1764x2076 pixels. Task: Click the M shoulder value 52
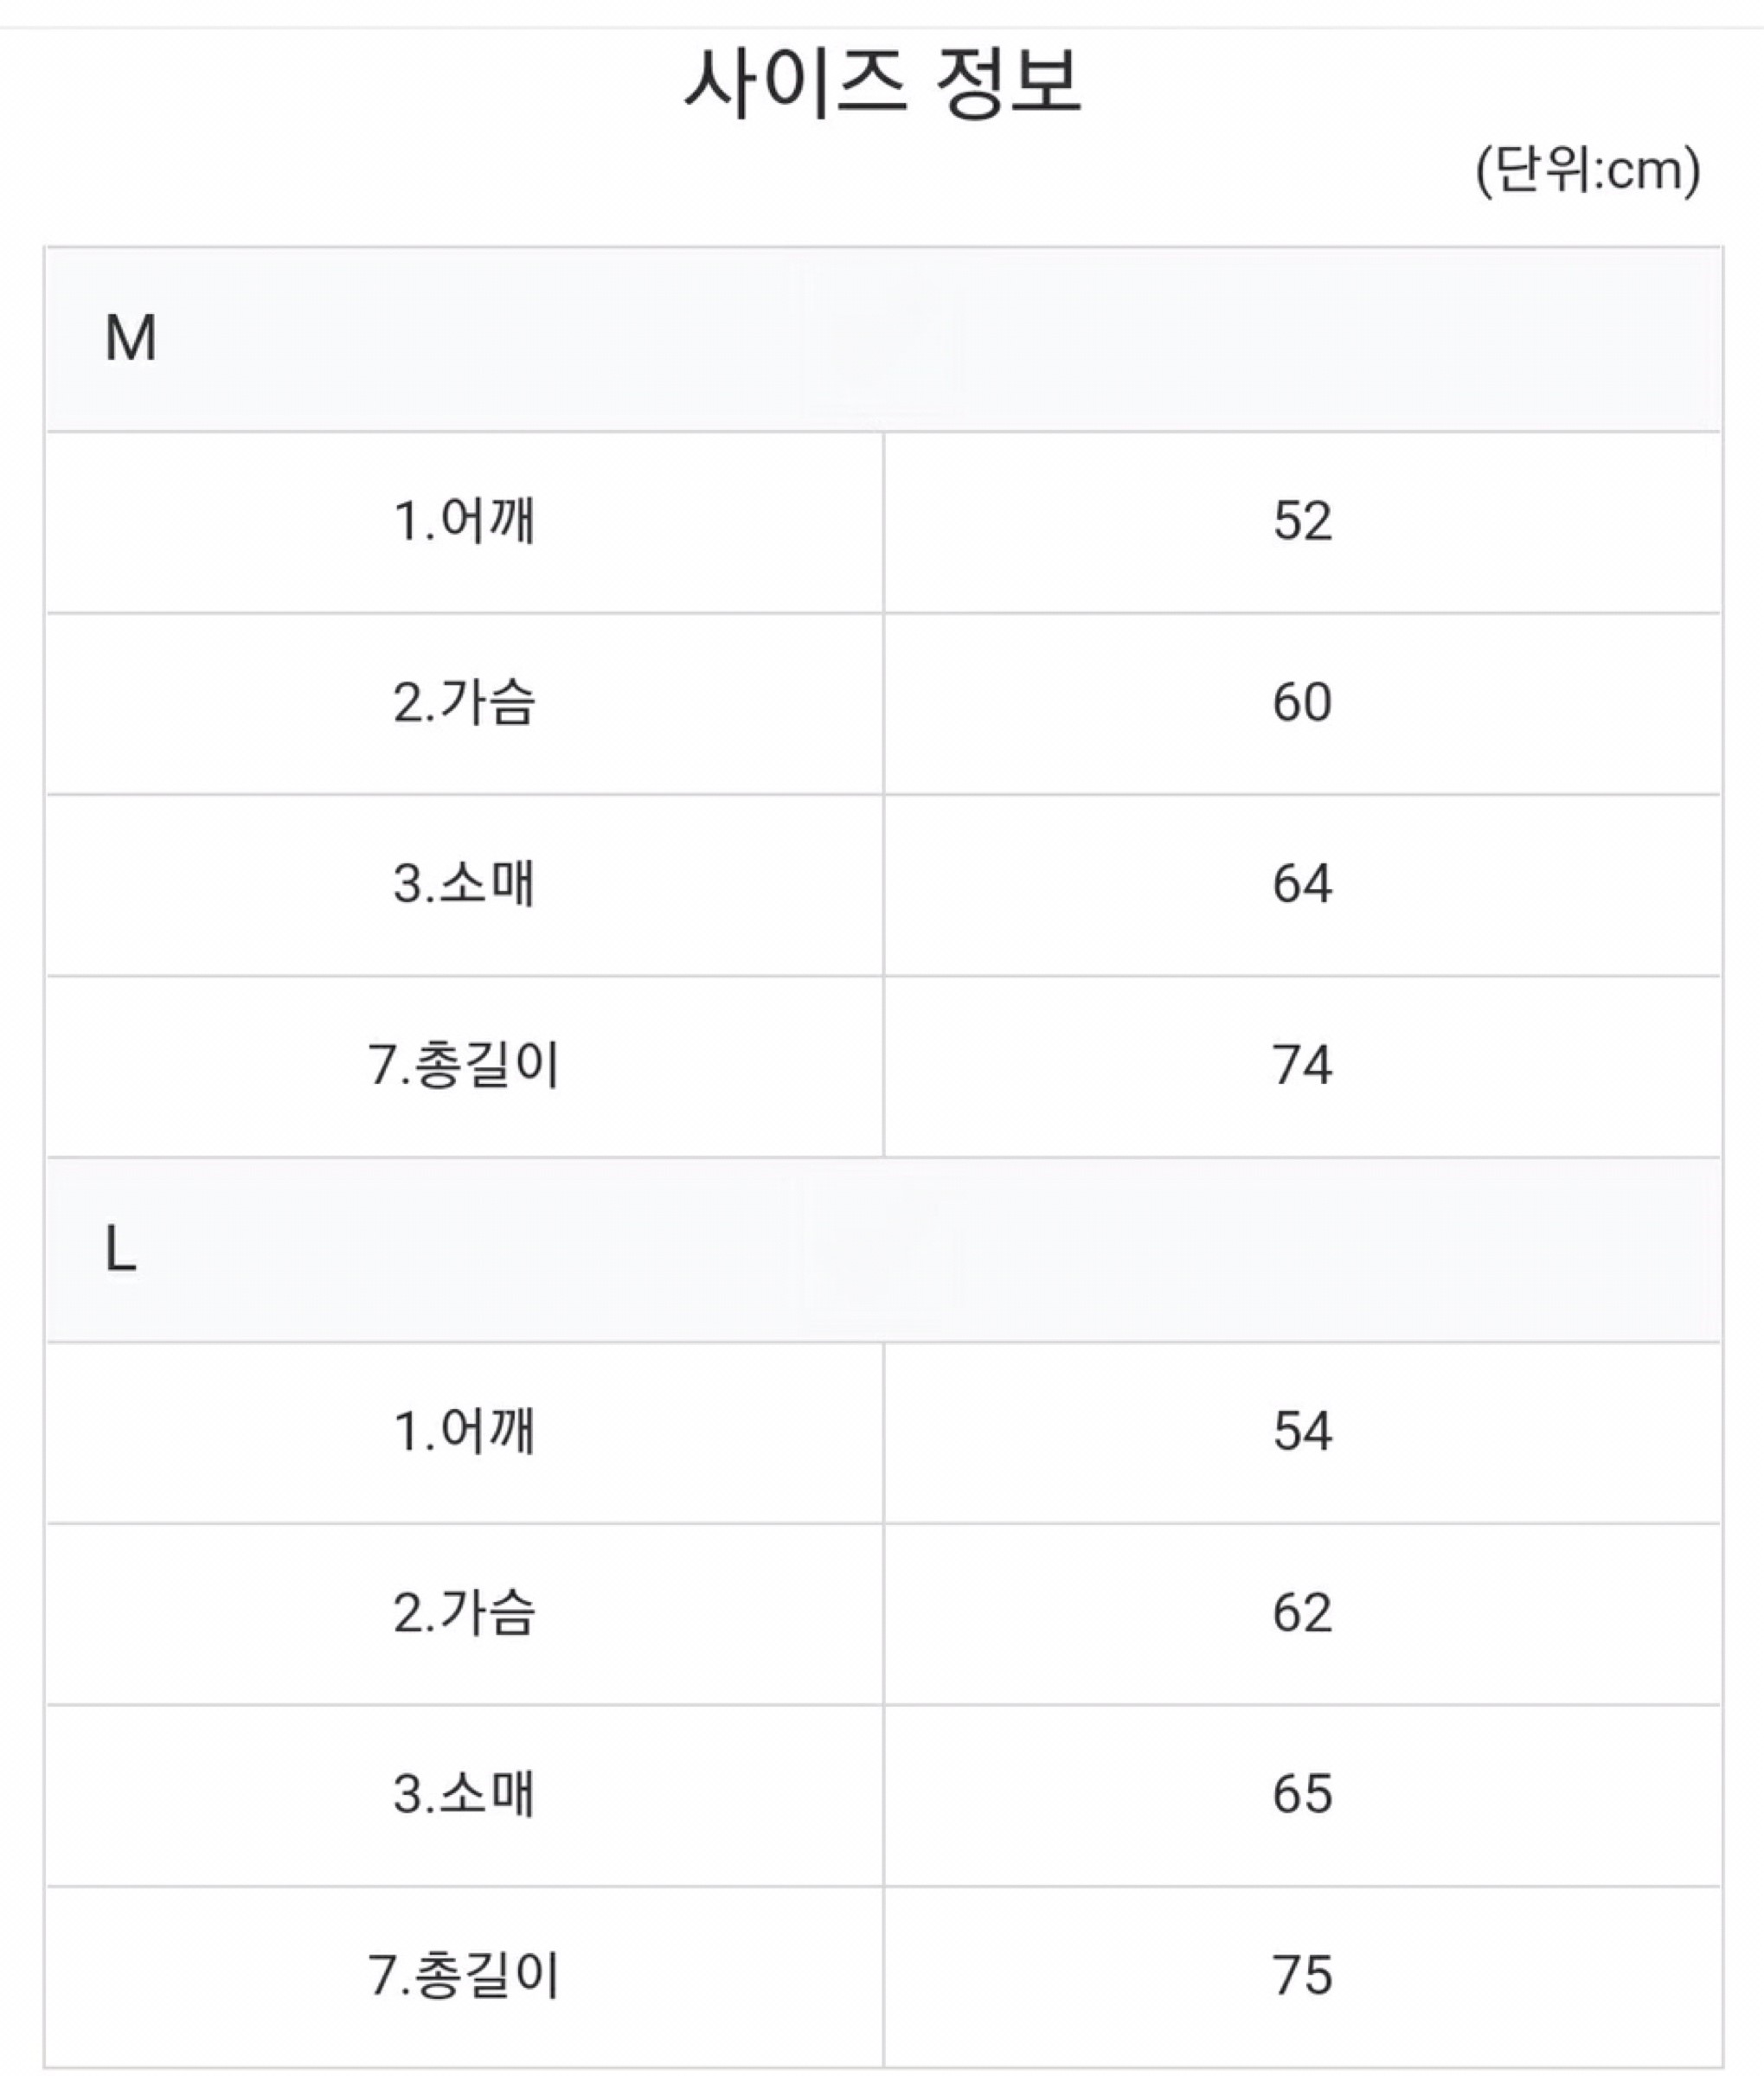[x=1302, y=521]
